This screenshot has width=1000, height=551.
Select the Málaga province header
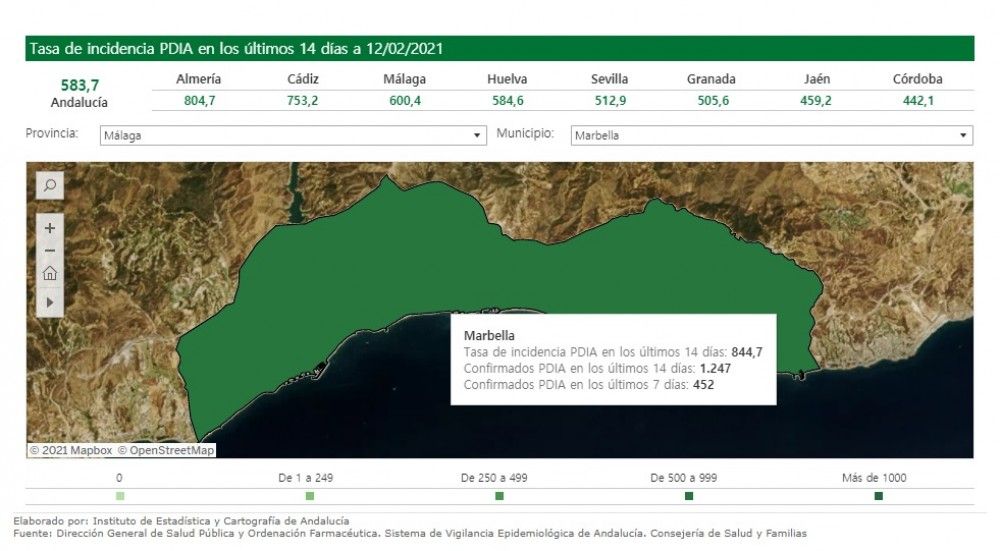tap(404, 79)
